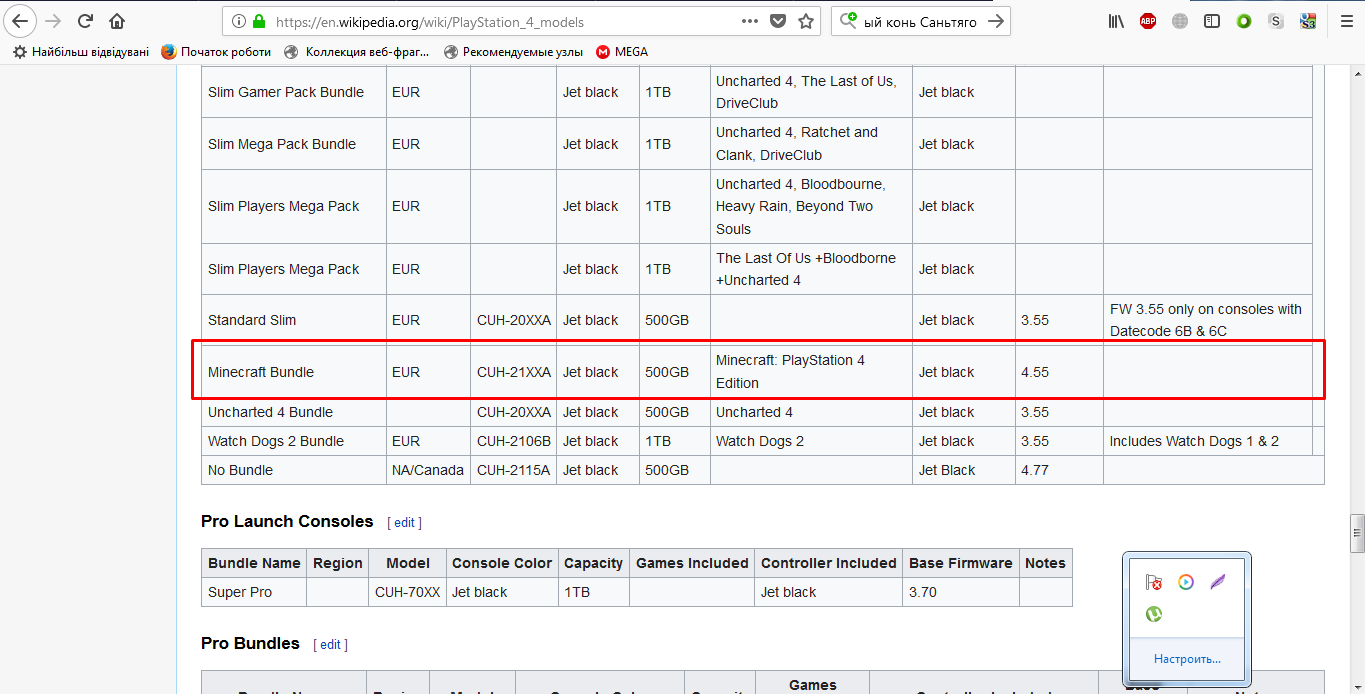Reload the current Wikipedia page

[x=85, y=21]
